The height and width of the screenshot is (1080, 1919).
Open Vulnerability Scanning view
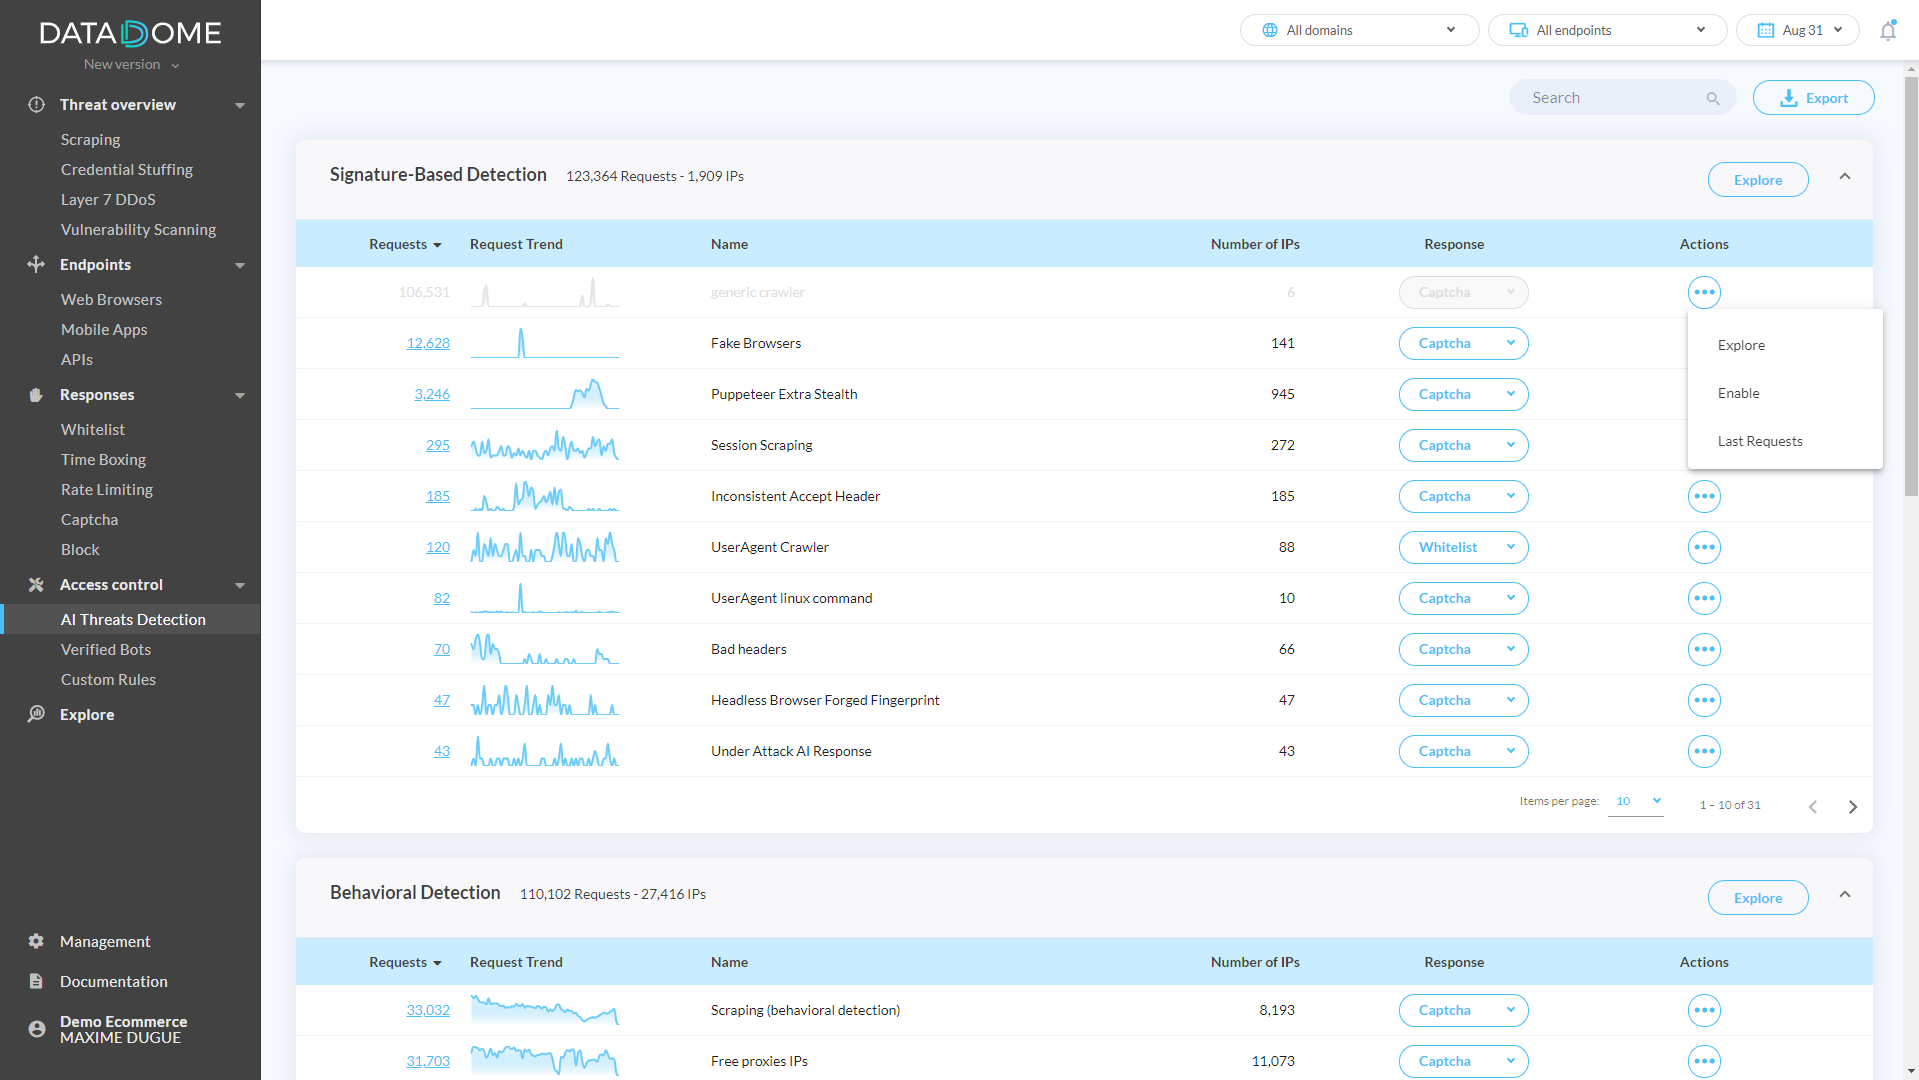click(138, 229)
